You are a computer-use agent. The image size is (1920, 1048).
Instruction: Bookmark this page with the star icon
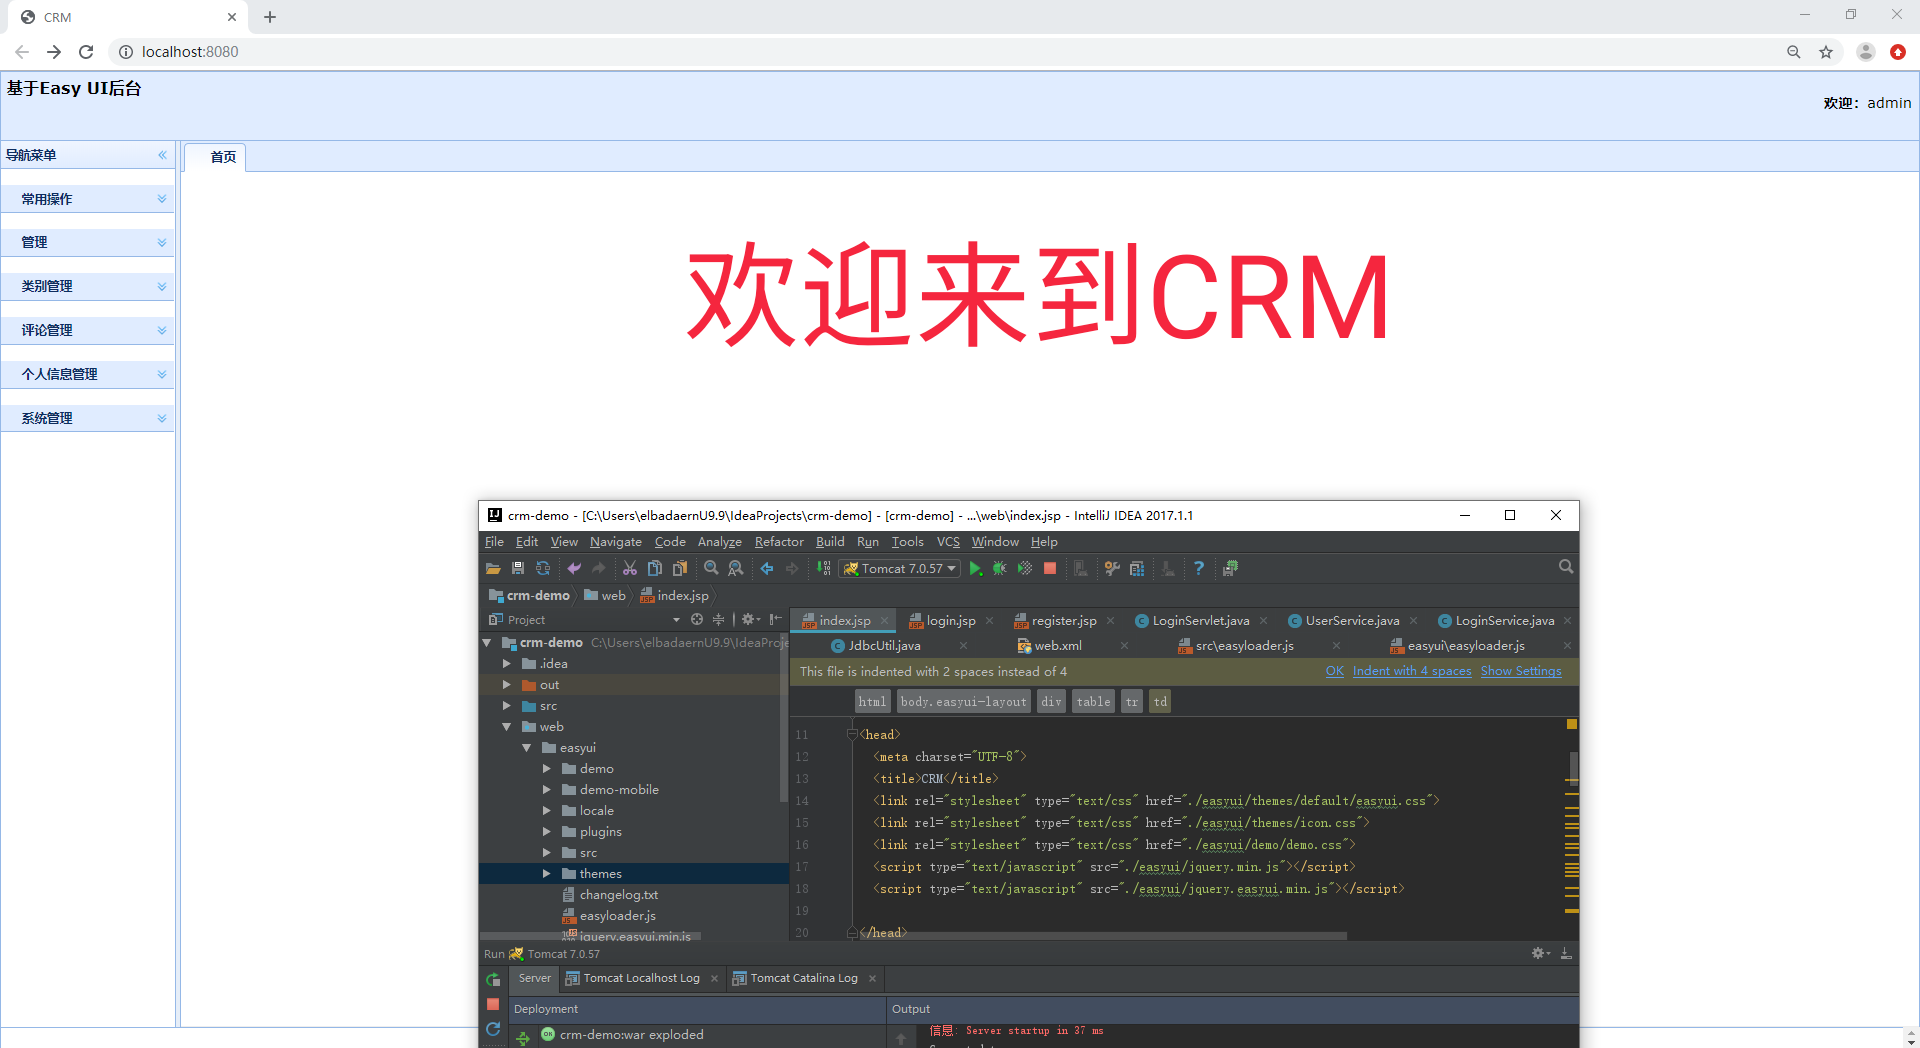point(1826,52)
